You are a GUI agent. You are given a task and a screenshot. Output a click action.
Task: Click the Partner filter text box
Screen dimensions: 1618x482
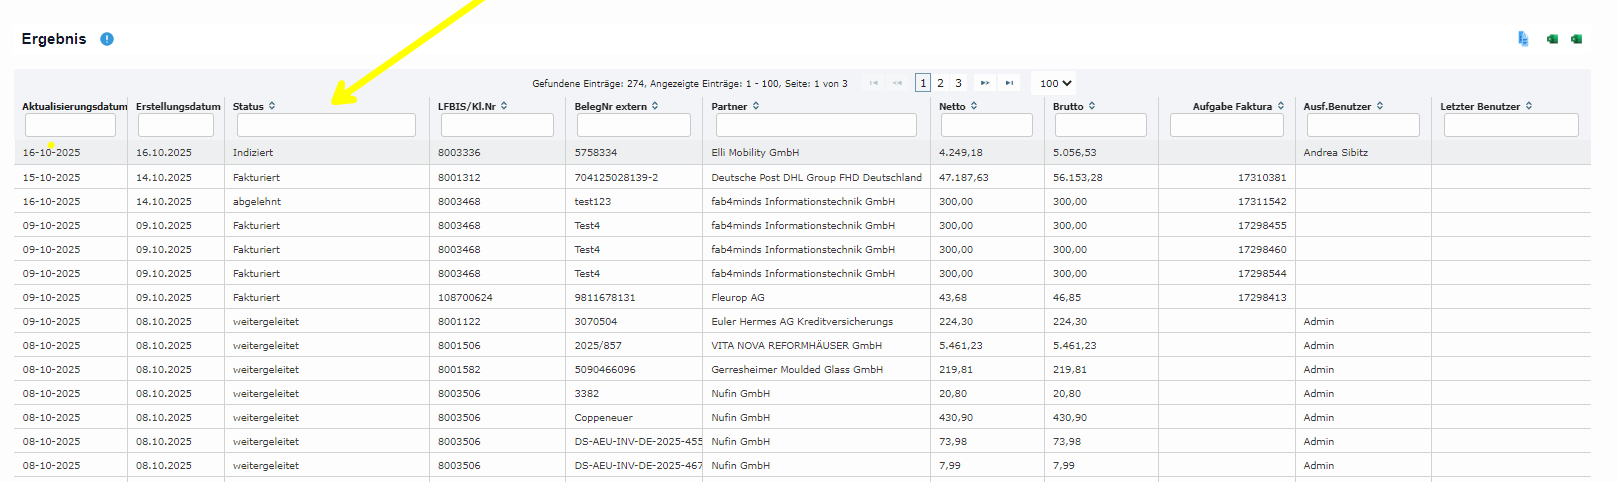(813, 125)
